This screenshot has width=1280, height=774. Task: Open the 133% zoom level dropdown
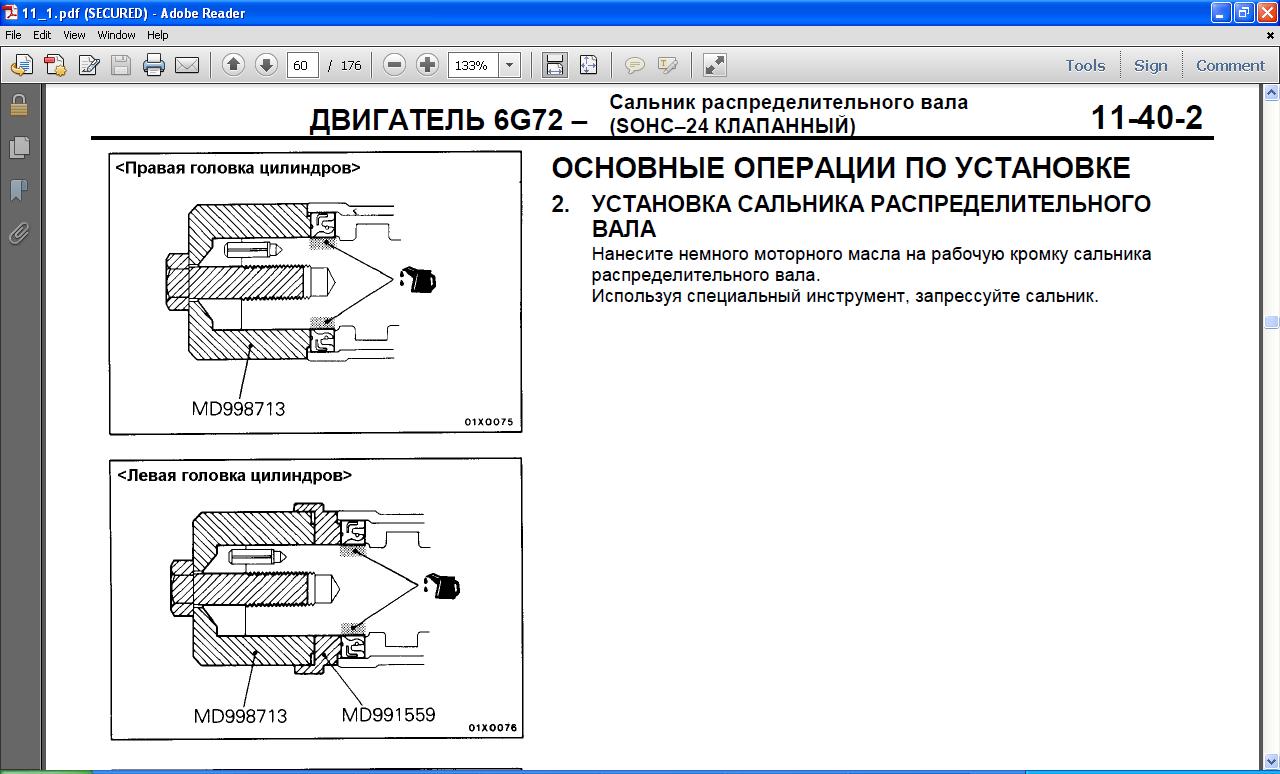click(509, 65)
